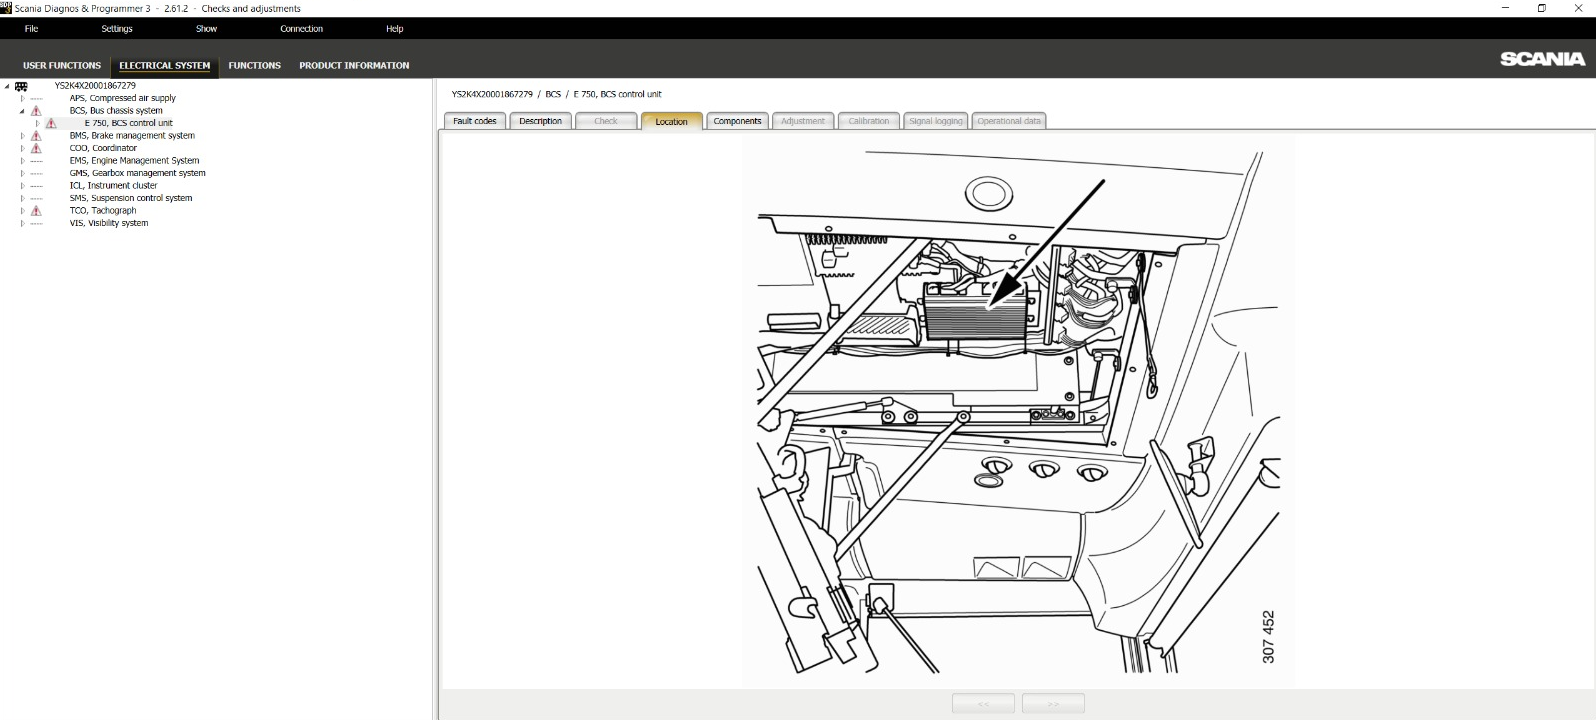Click the control unit location diagram image
This screenshot has height=720, width=1596.
[x=1018, y=412]
